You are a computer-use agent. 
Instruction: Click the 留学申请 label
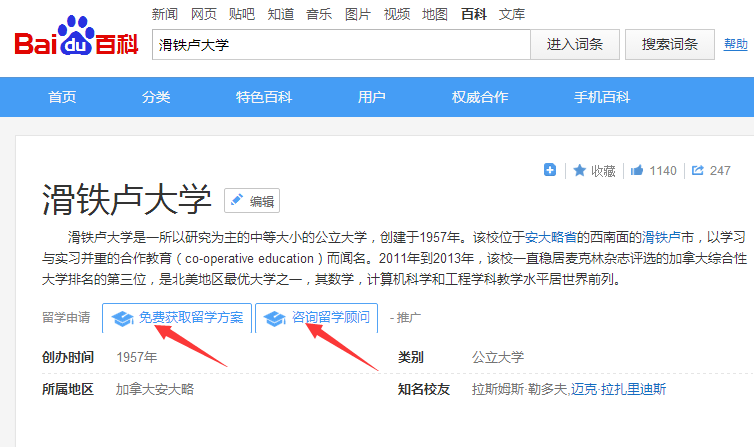[x=66, y=317]
